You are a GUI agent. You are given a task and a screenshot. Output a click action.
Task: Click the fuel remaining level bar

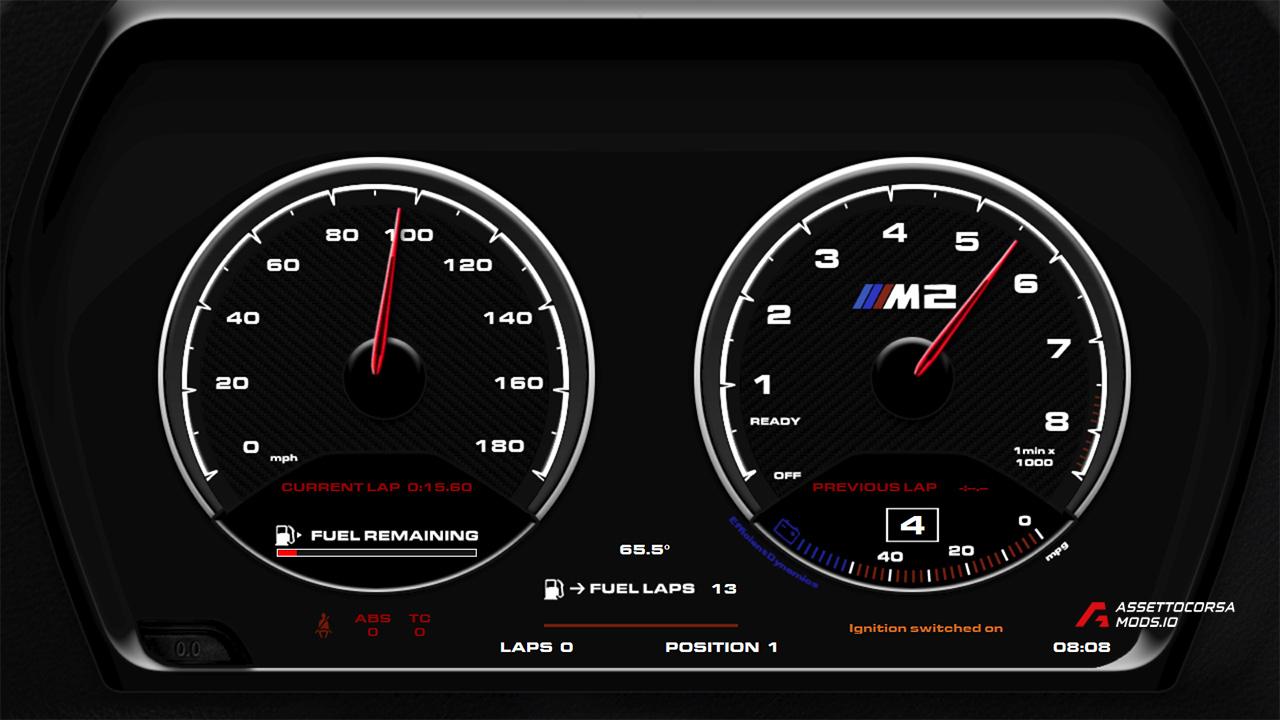[376, 552]
